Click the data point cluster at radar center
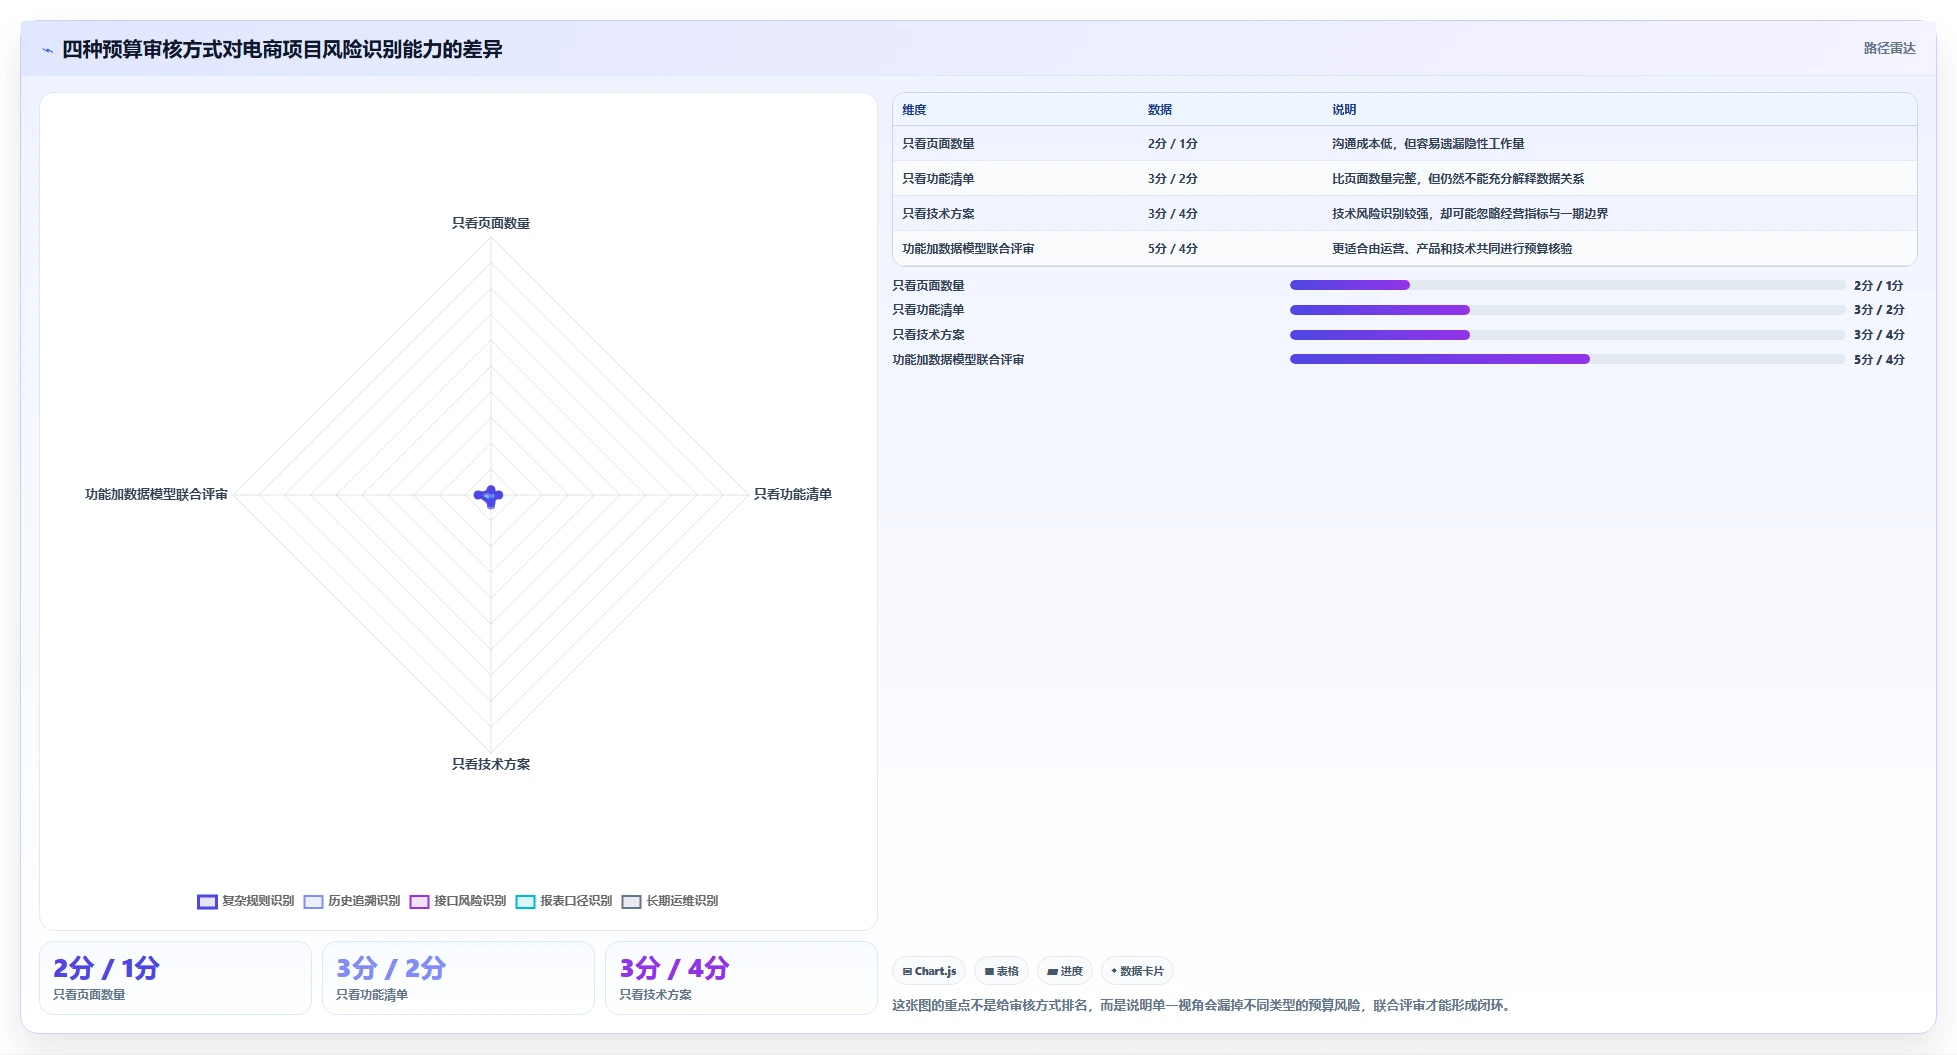 [489, 496]
